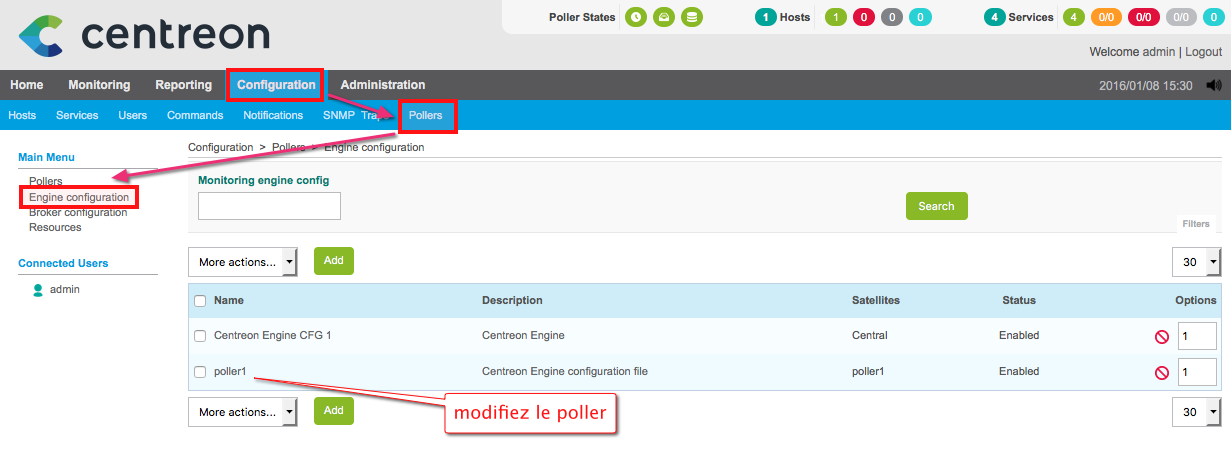The image size is (1231, 454).
Task: Toggle the sound speaker icon
Action: [x=1214, y=85]
